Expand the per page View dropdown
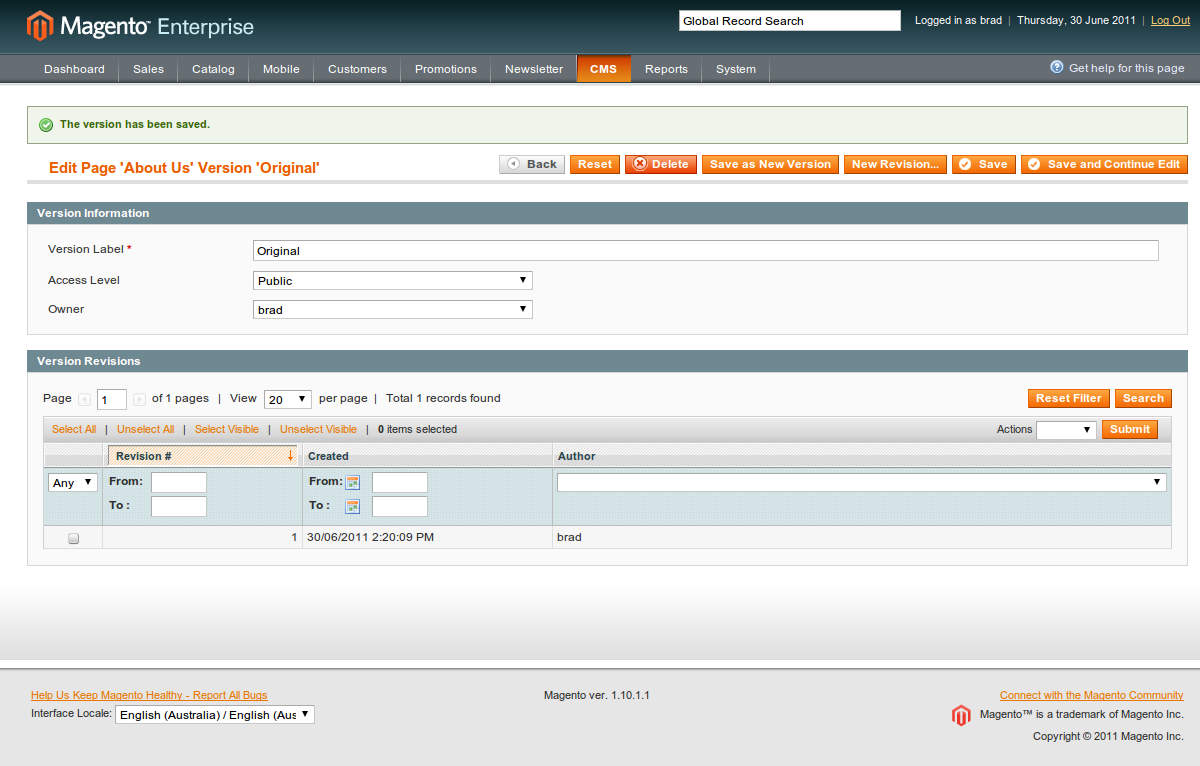This screenshot has height=766, width=1200. coord(288,399)
